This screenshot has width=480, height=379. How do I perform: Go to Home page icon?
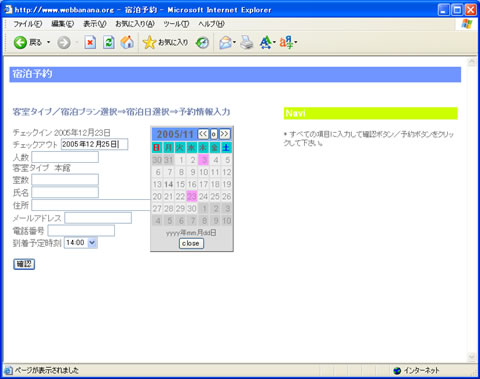pos(127,43)
